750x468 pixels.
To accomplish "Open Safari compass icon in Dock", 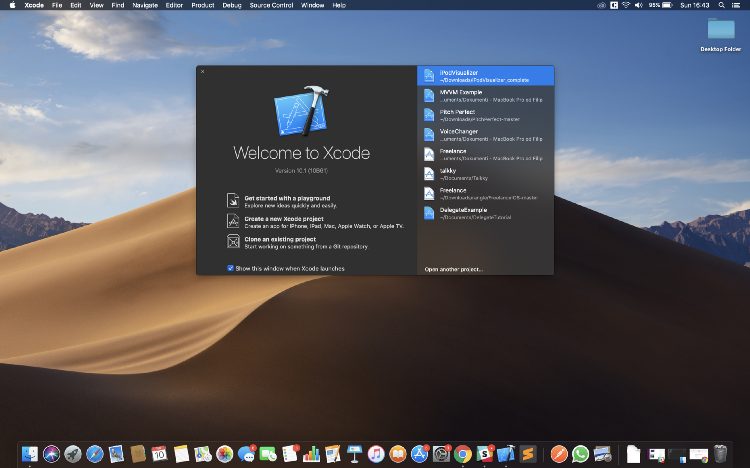I will coord(95,454).
